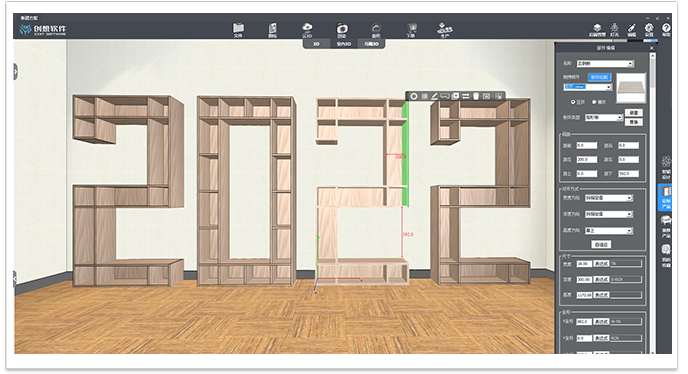
Task: Open the folder-shaped File icon in top toolbar
Action: point(238,29)
